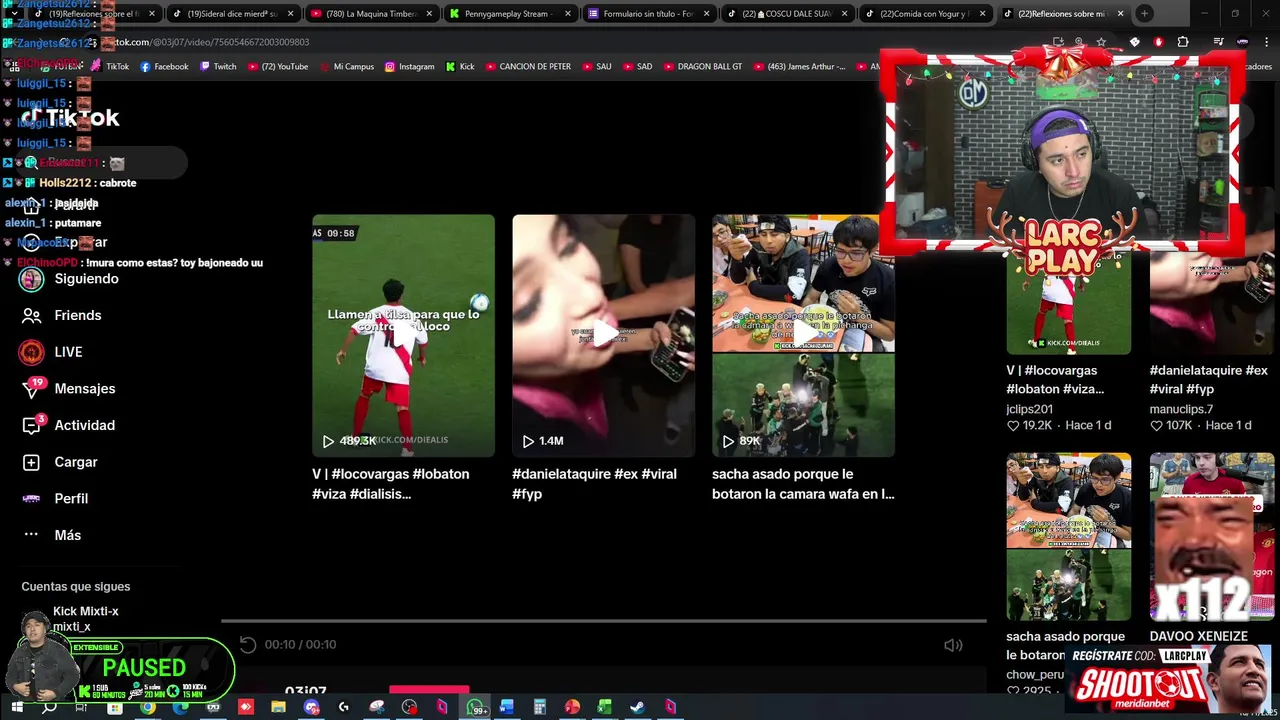Open Excel from the taskbar
Screen dimensions: 1280x720
tap(604, 707)
